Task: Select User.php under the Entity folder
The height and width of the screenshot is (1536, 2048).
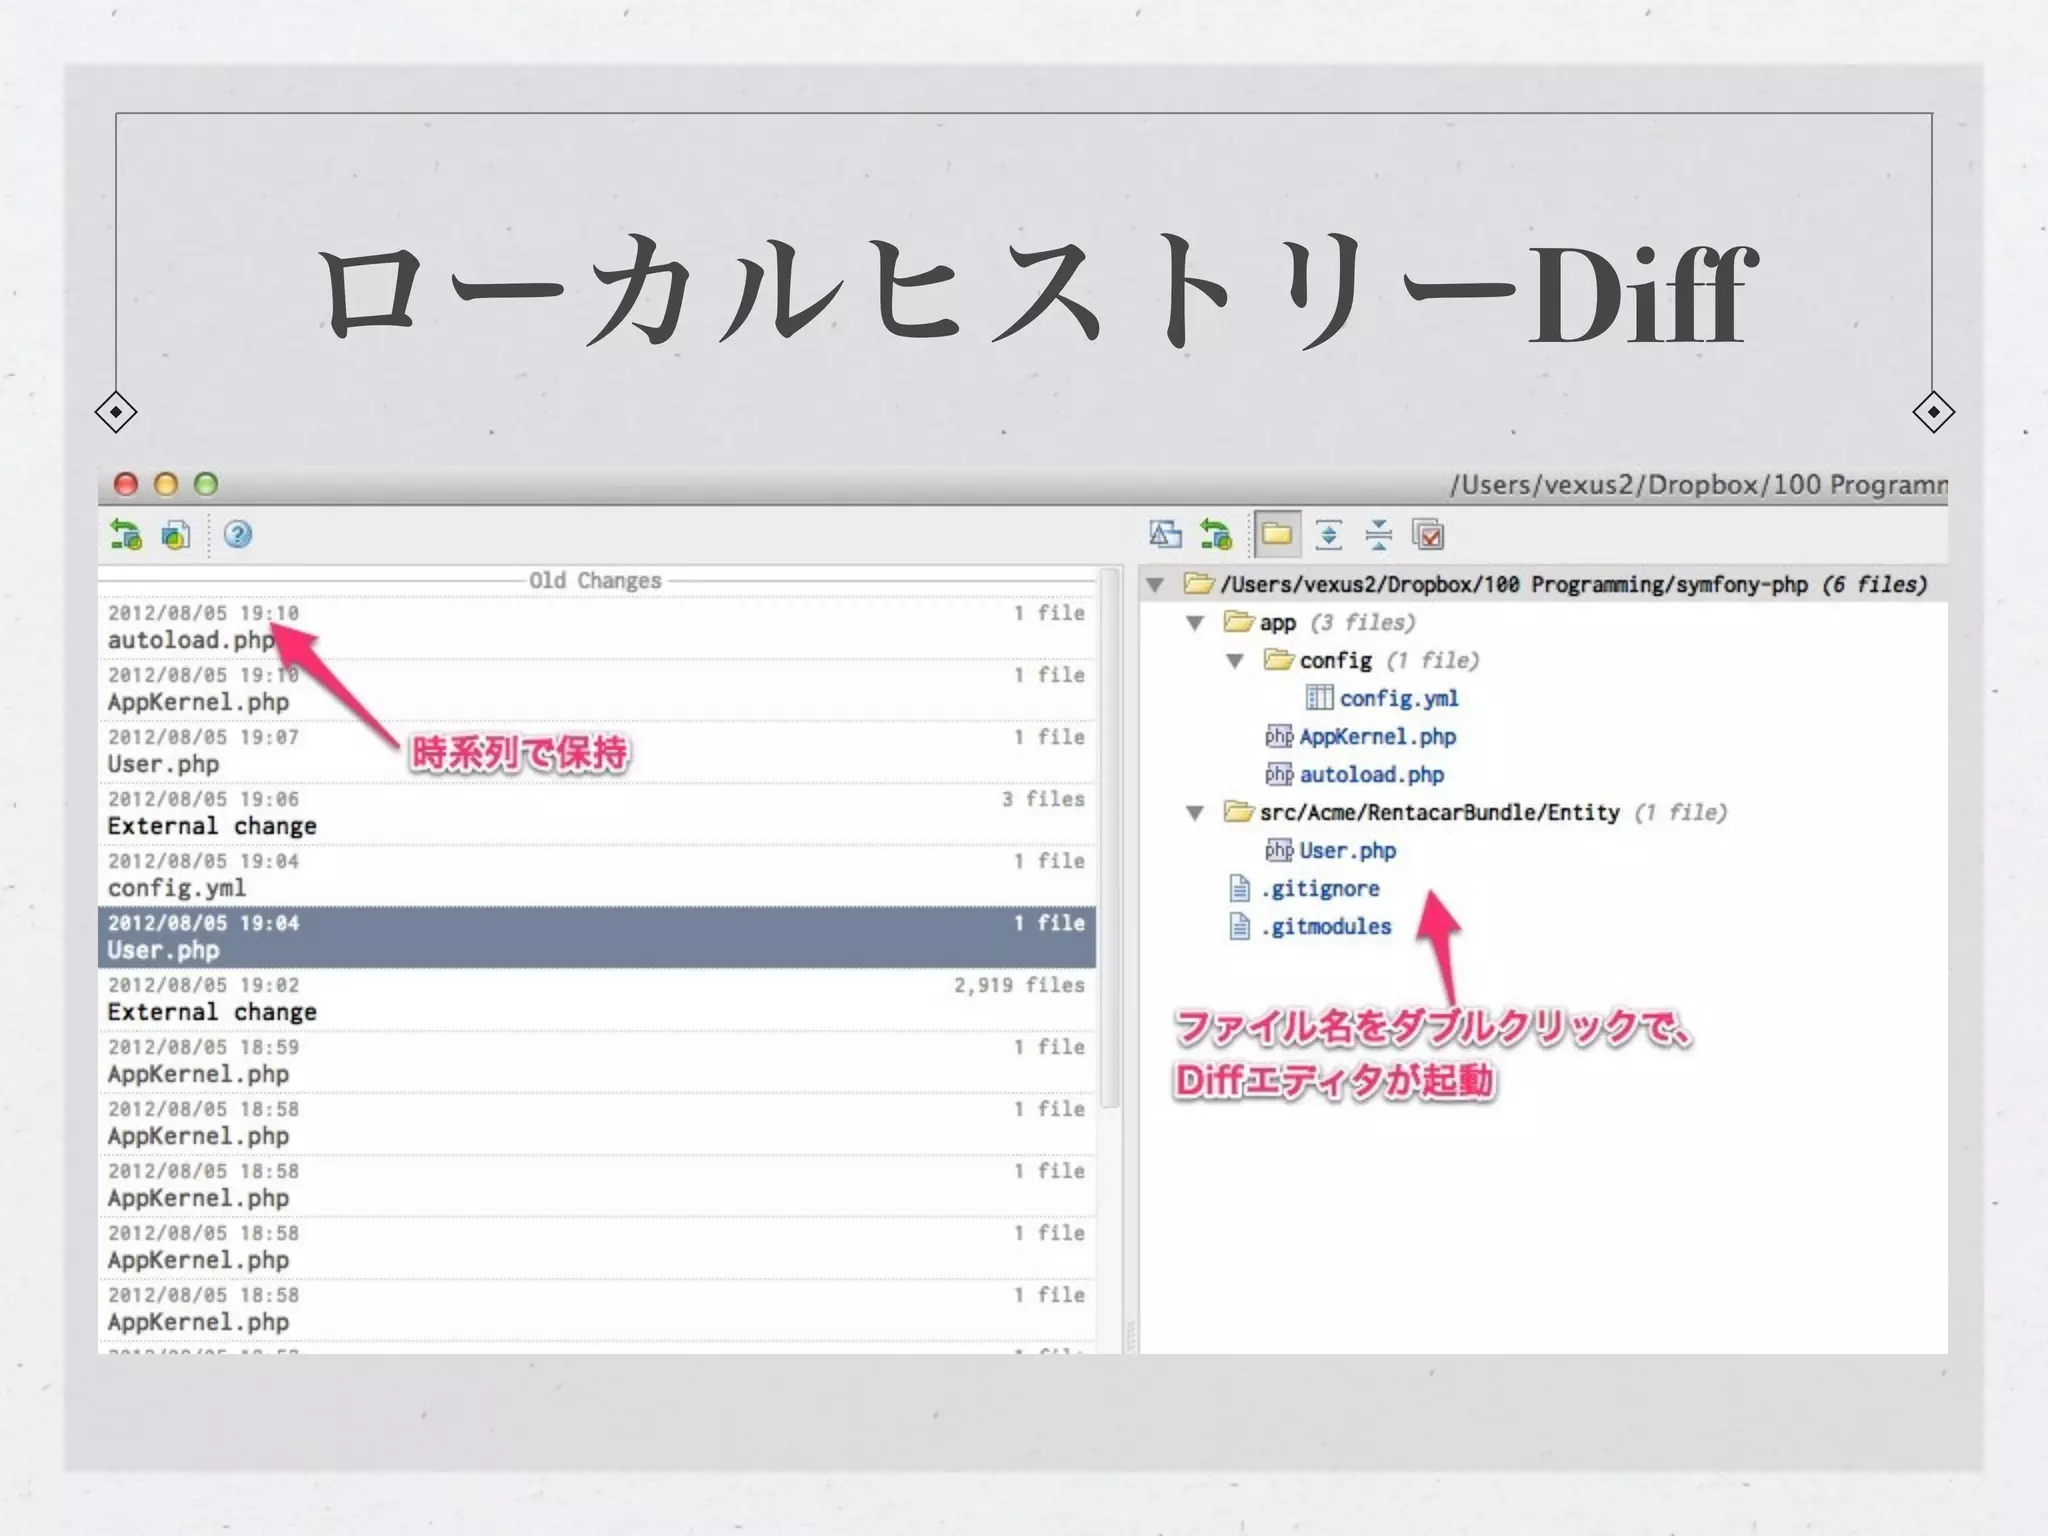Action: (1348, 851)
